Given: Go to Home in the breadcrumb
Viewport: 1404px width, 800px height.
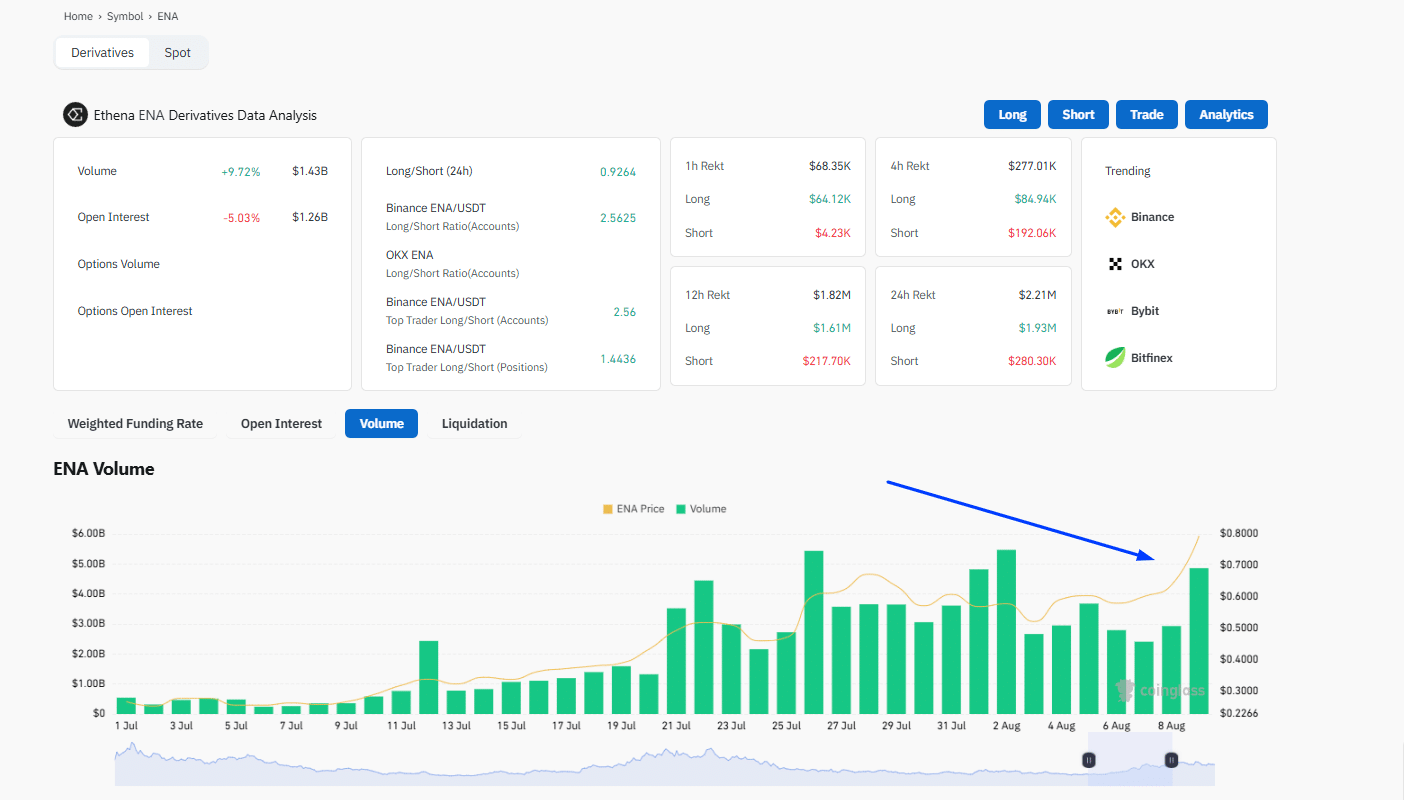Looking at the screenshot, I should tap(78, 17).
